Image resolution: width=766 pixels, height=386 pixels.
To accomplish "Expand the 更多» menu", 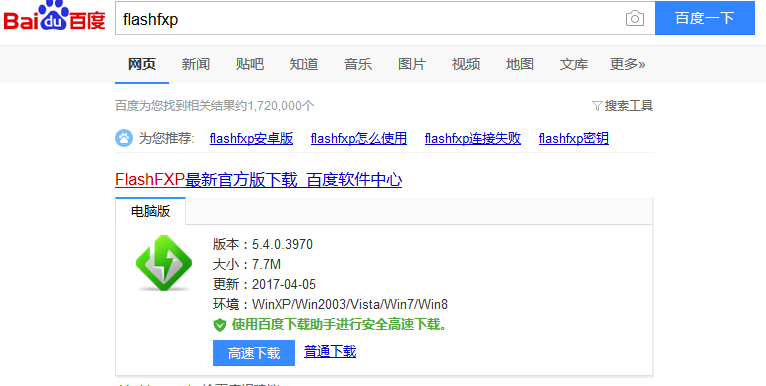I will coord(628,64).
